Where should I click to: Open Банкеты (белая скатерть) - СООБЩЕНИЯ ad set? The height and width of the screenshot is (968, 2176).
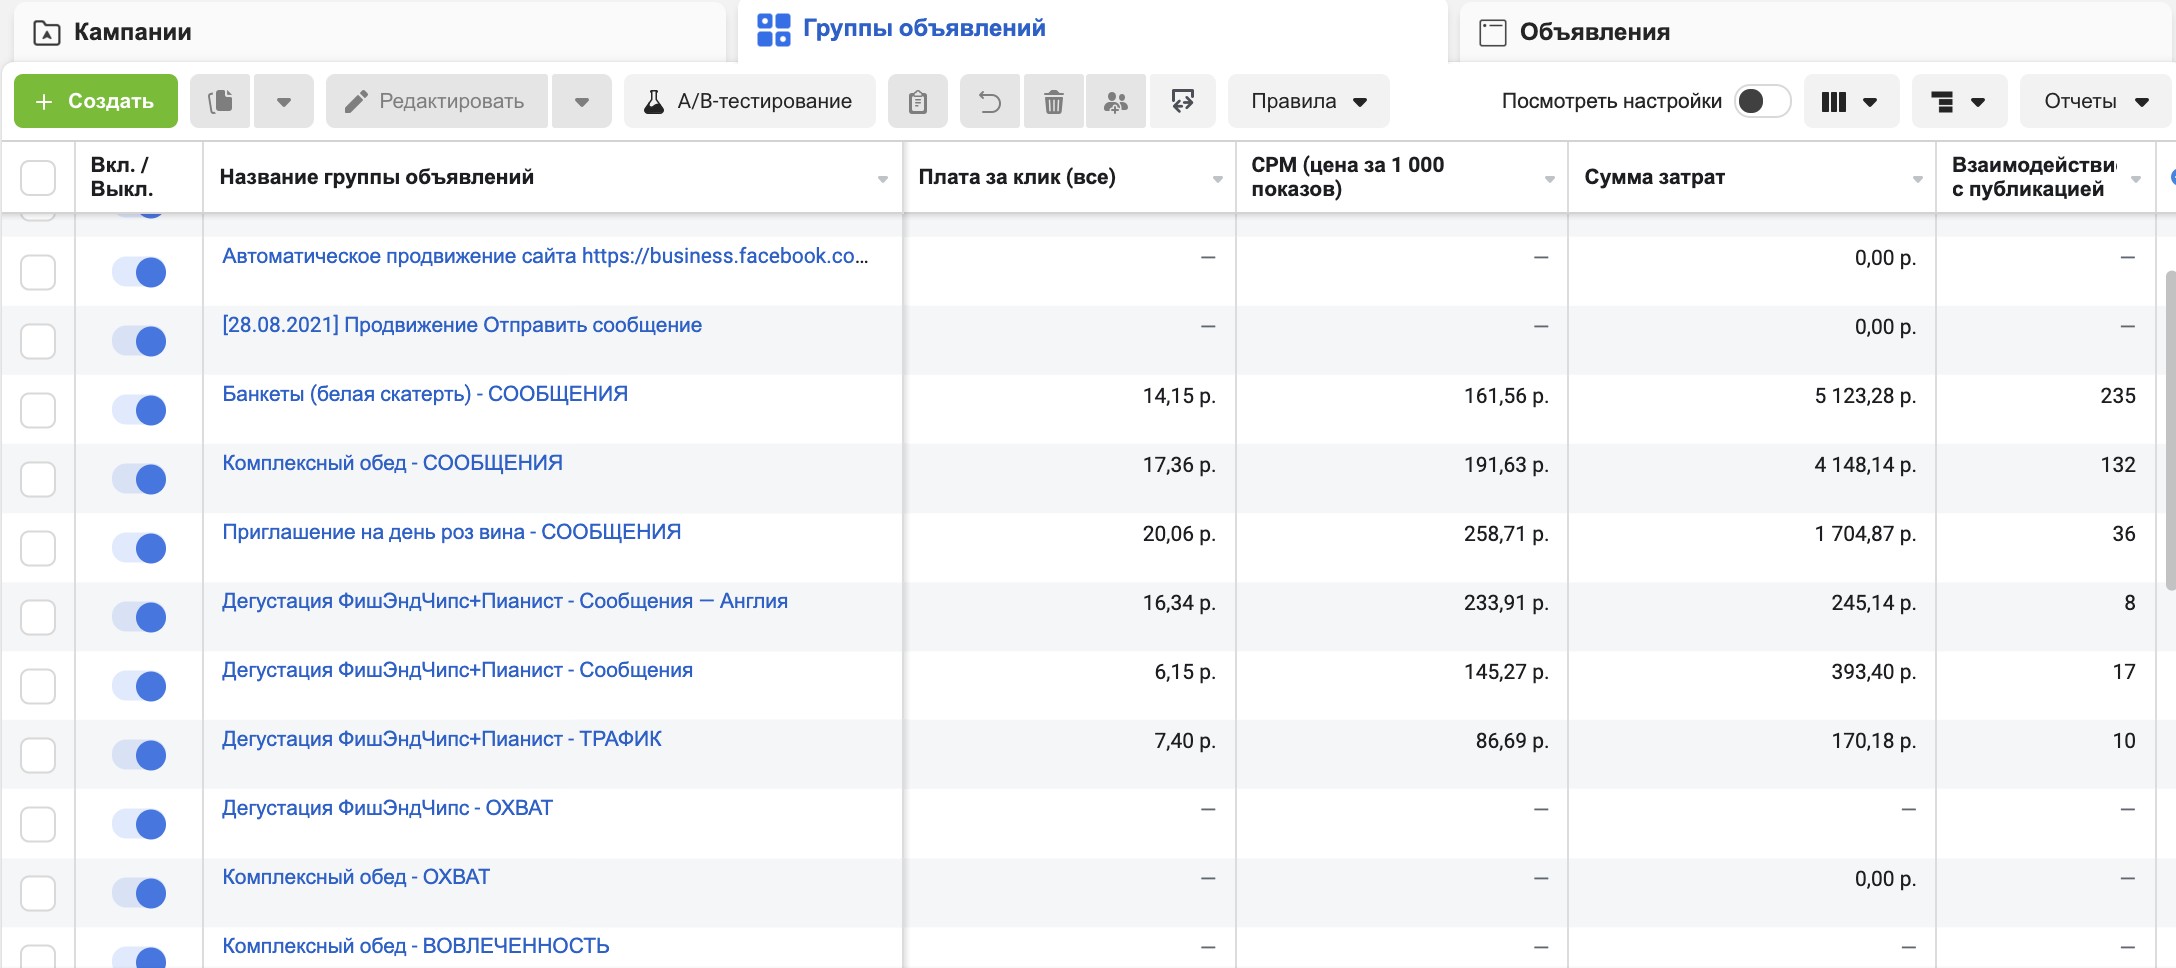(425, 394)
